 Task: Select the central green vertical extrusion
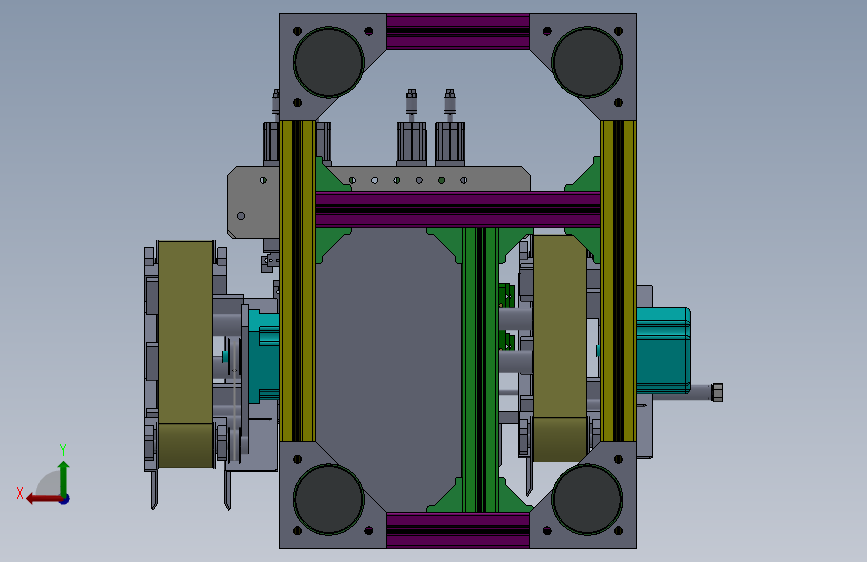click(480, 370)
